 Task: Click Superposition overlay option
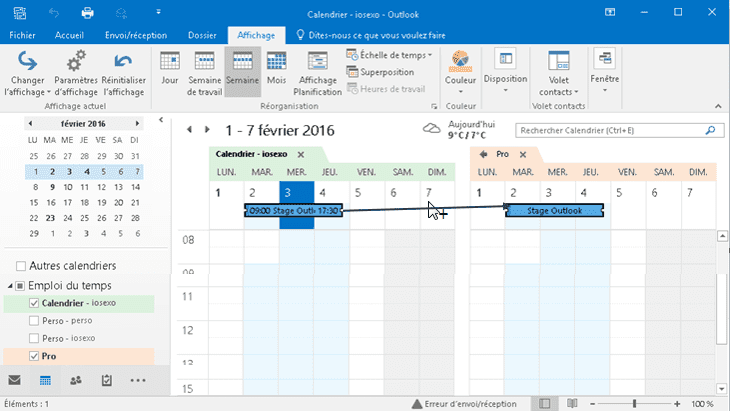point(380,72)
